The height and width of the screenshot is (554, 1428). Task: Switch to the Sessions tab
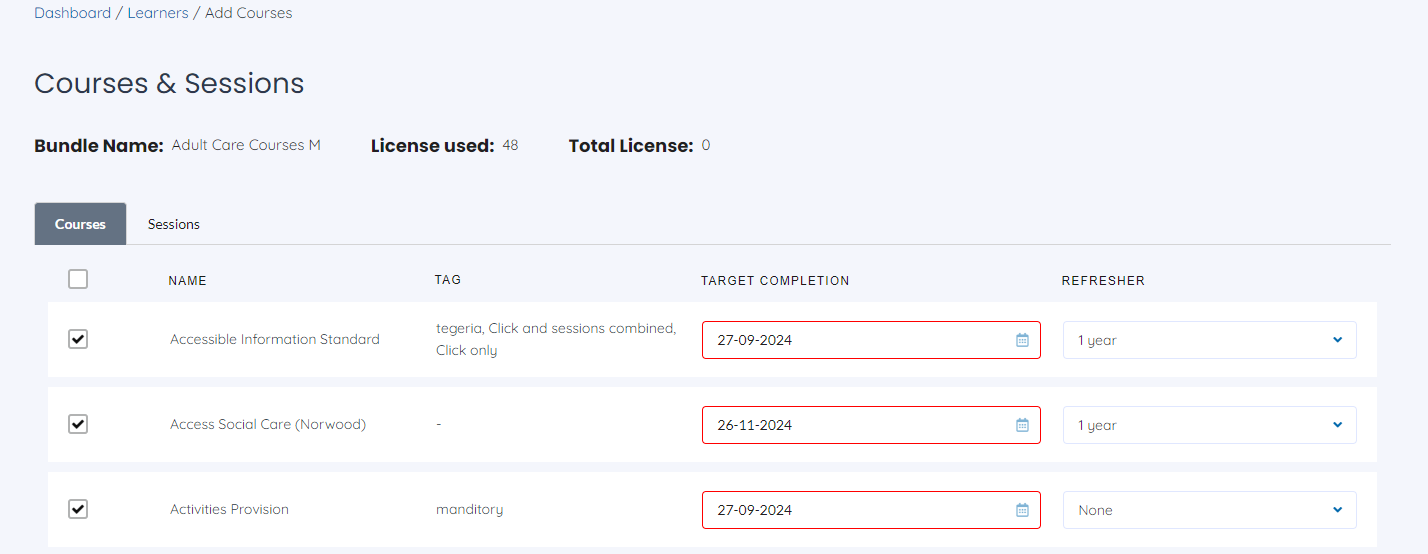click(174, 224)
